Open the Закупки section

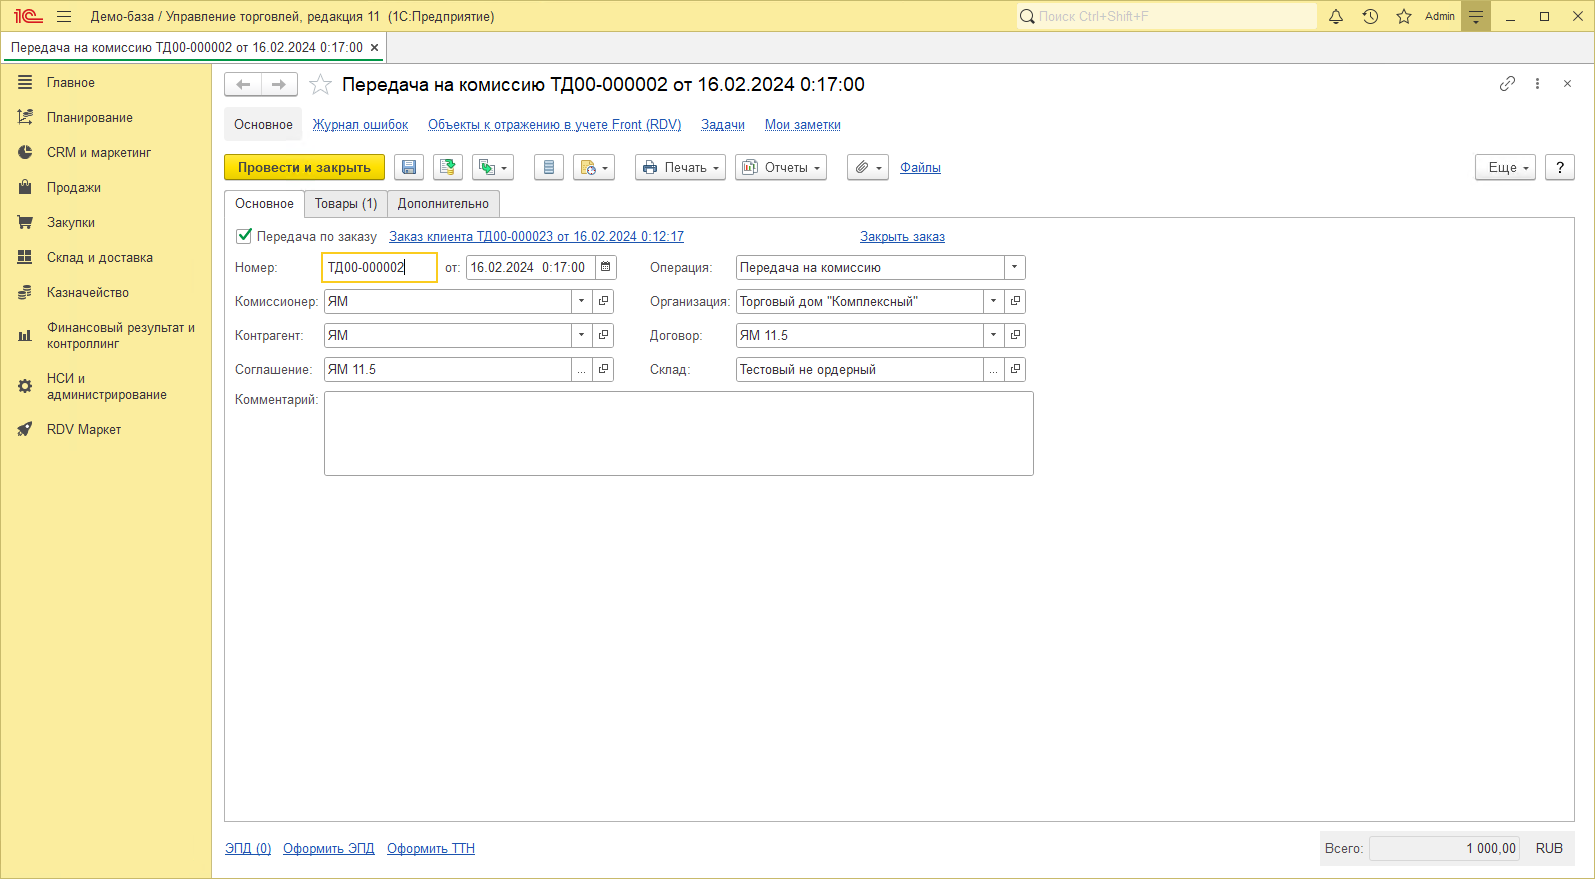tap(71, 223)
